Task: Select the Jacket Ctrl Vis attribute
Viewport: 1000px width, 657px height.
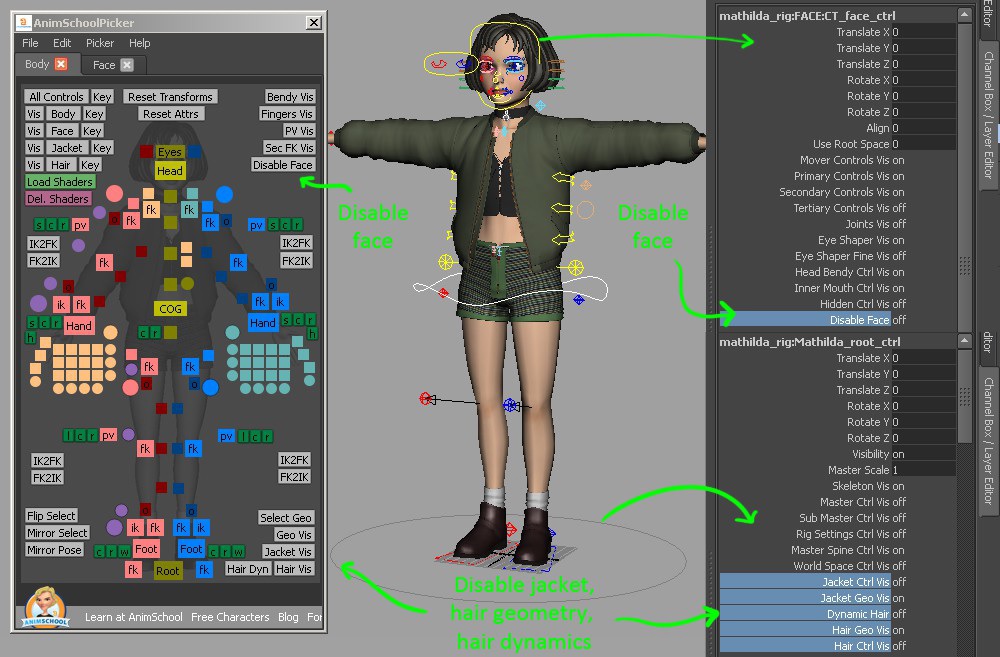Action: pyautogui.click(x=805, y=582)
